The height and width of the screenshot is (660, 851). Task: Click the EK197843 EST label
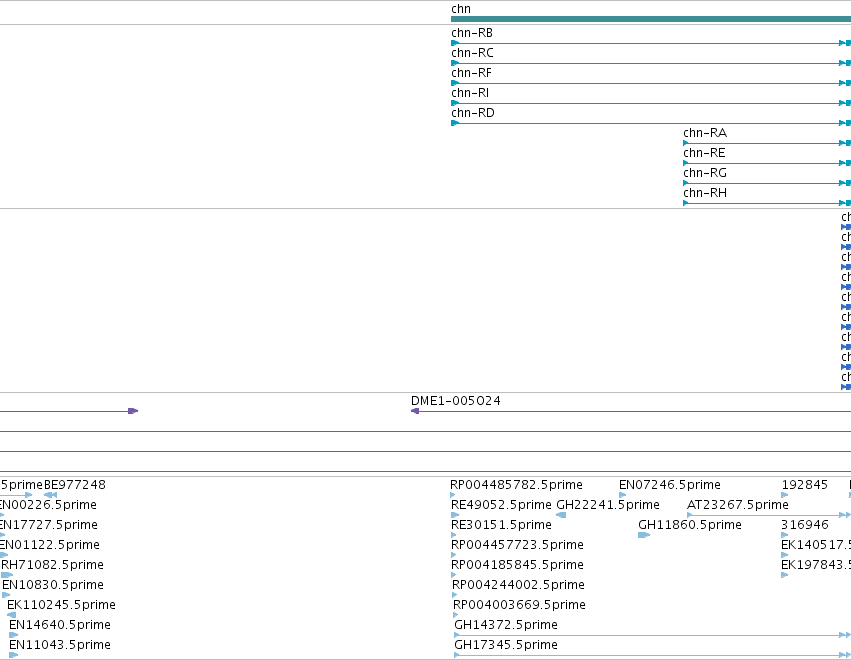point(816,565)
